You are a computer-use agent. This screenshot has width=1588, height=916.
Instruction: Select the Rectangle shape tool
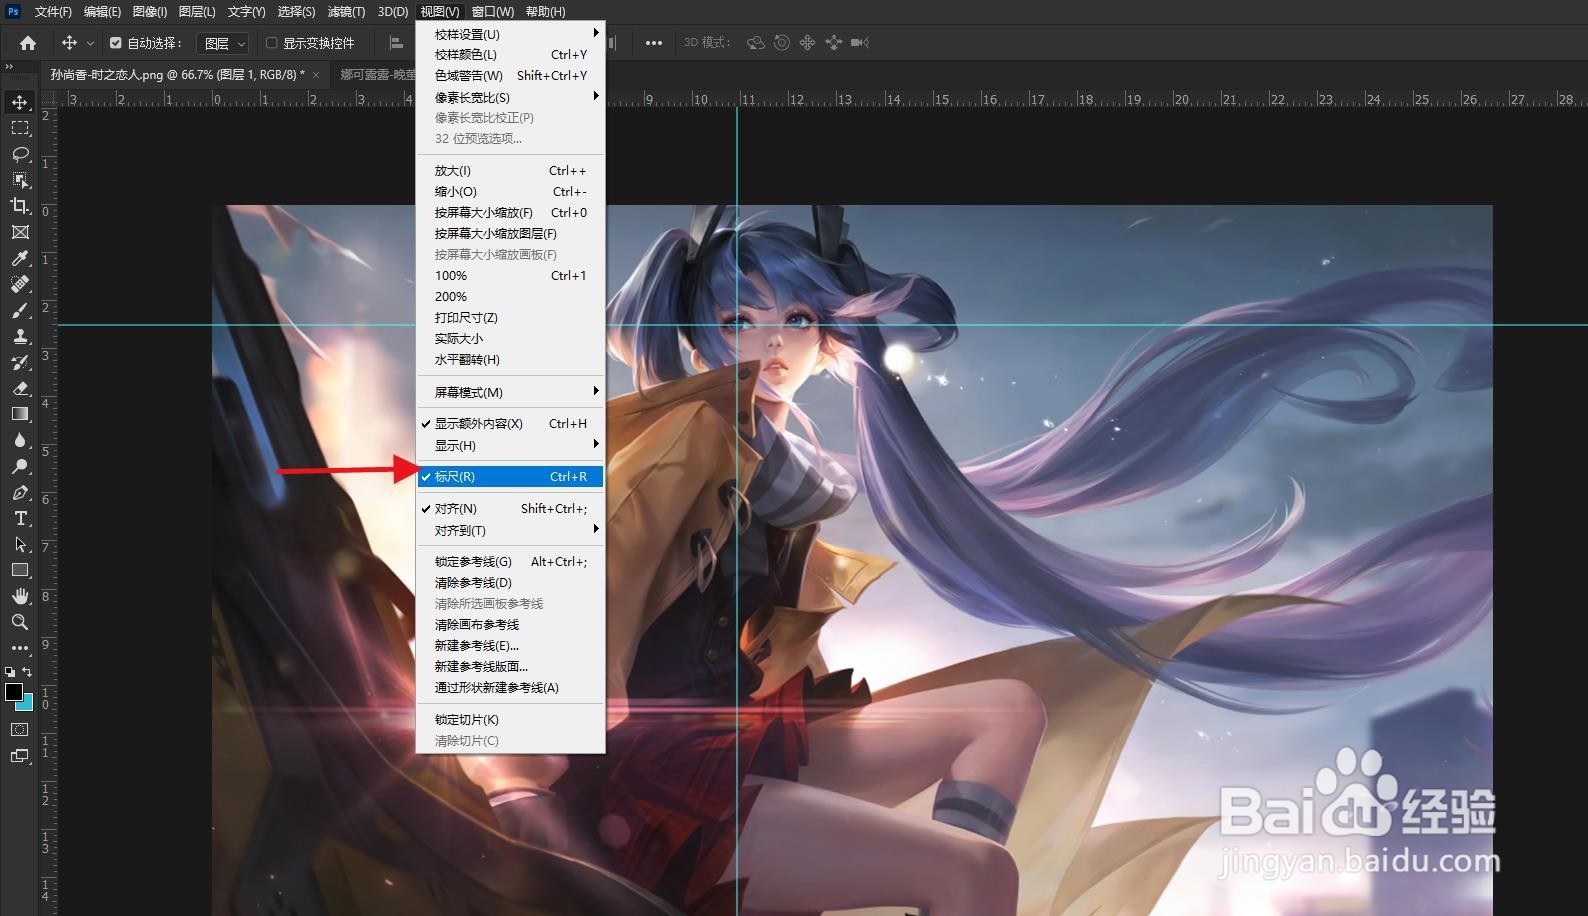[20, 570]
